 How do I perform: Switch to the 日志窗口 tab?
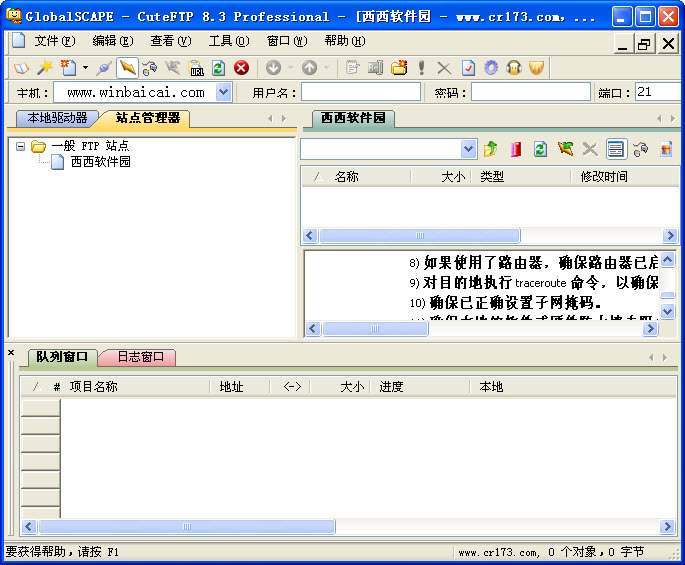(x=140, y=357)
